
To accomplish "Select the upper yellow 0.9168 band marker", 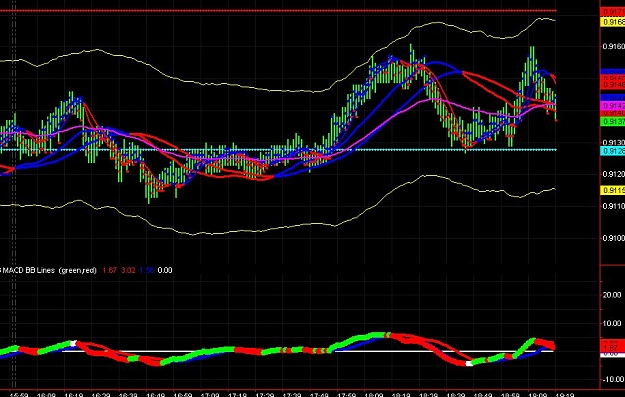I will 613,22.
